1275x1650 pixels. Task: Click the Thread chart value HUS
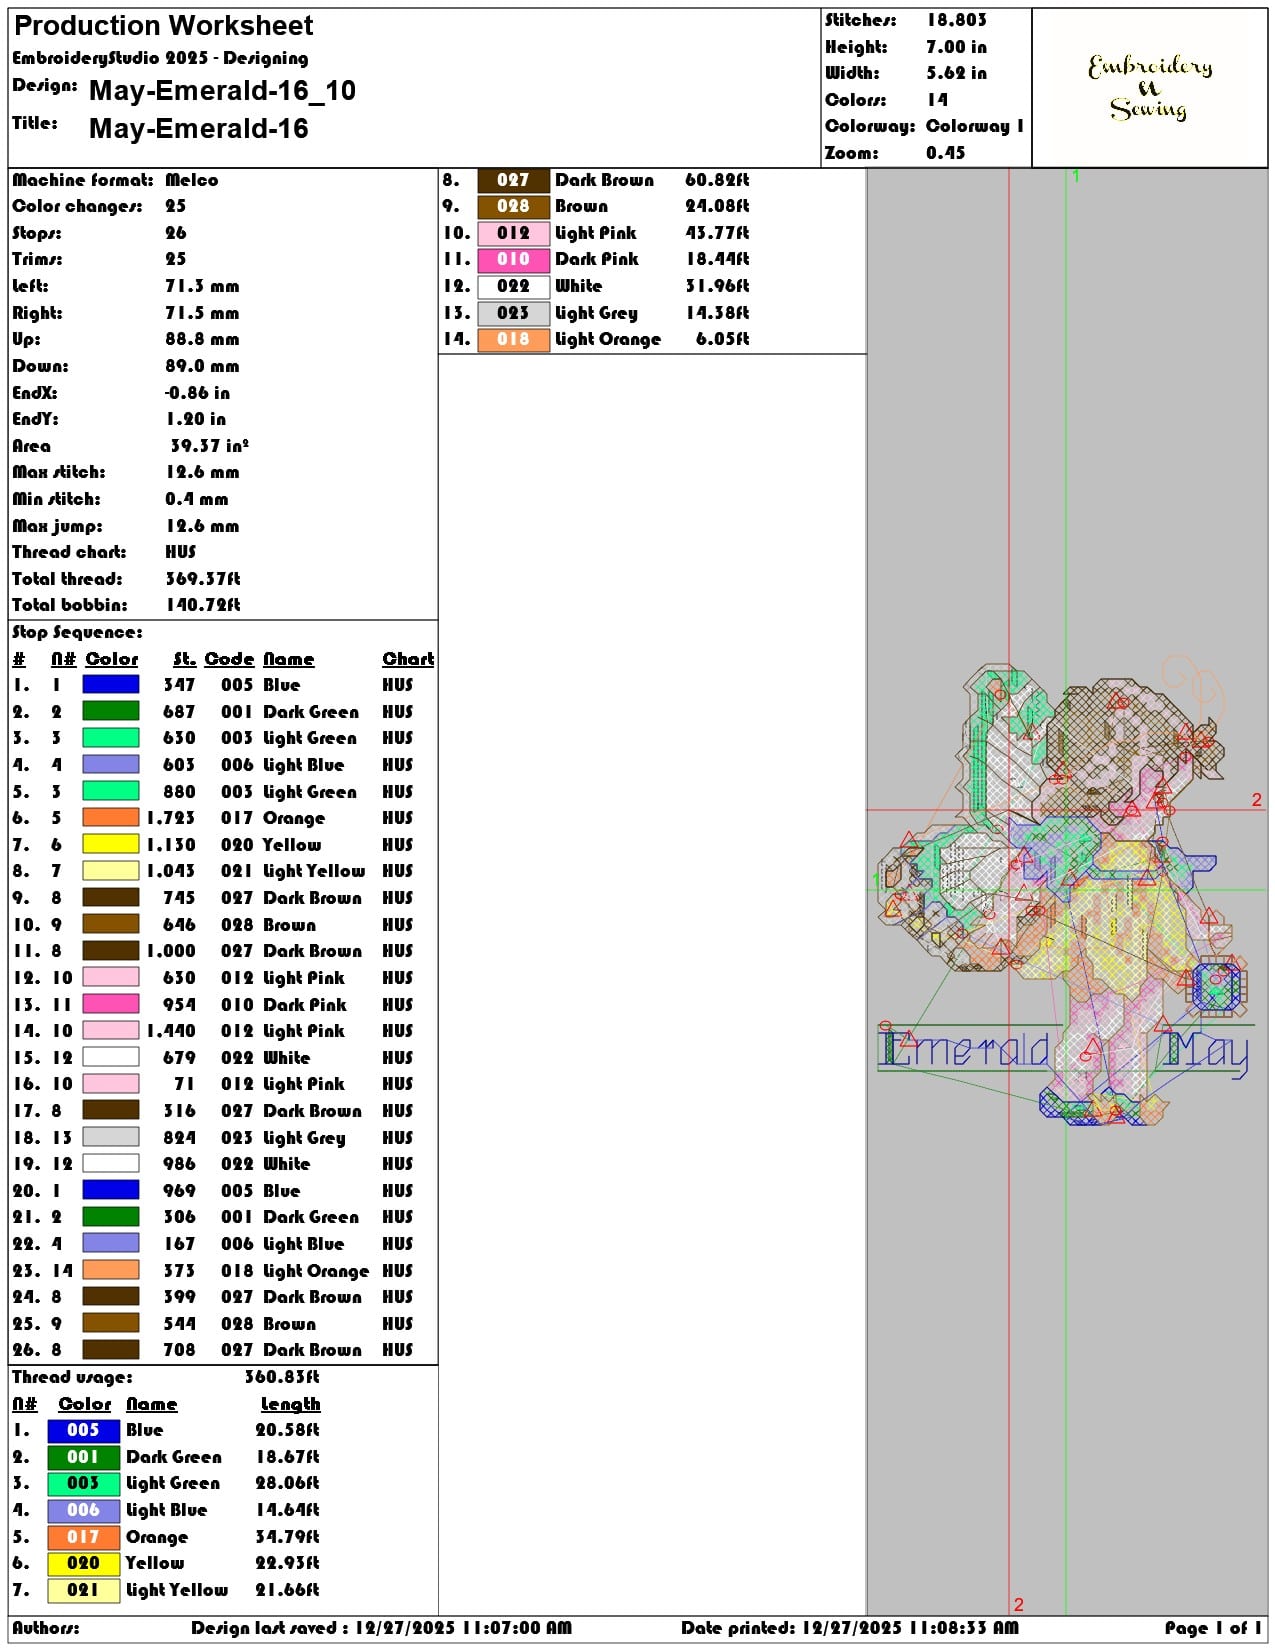[x=180, y=552]
